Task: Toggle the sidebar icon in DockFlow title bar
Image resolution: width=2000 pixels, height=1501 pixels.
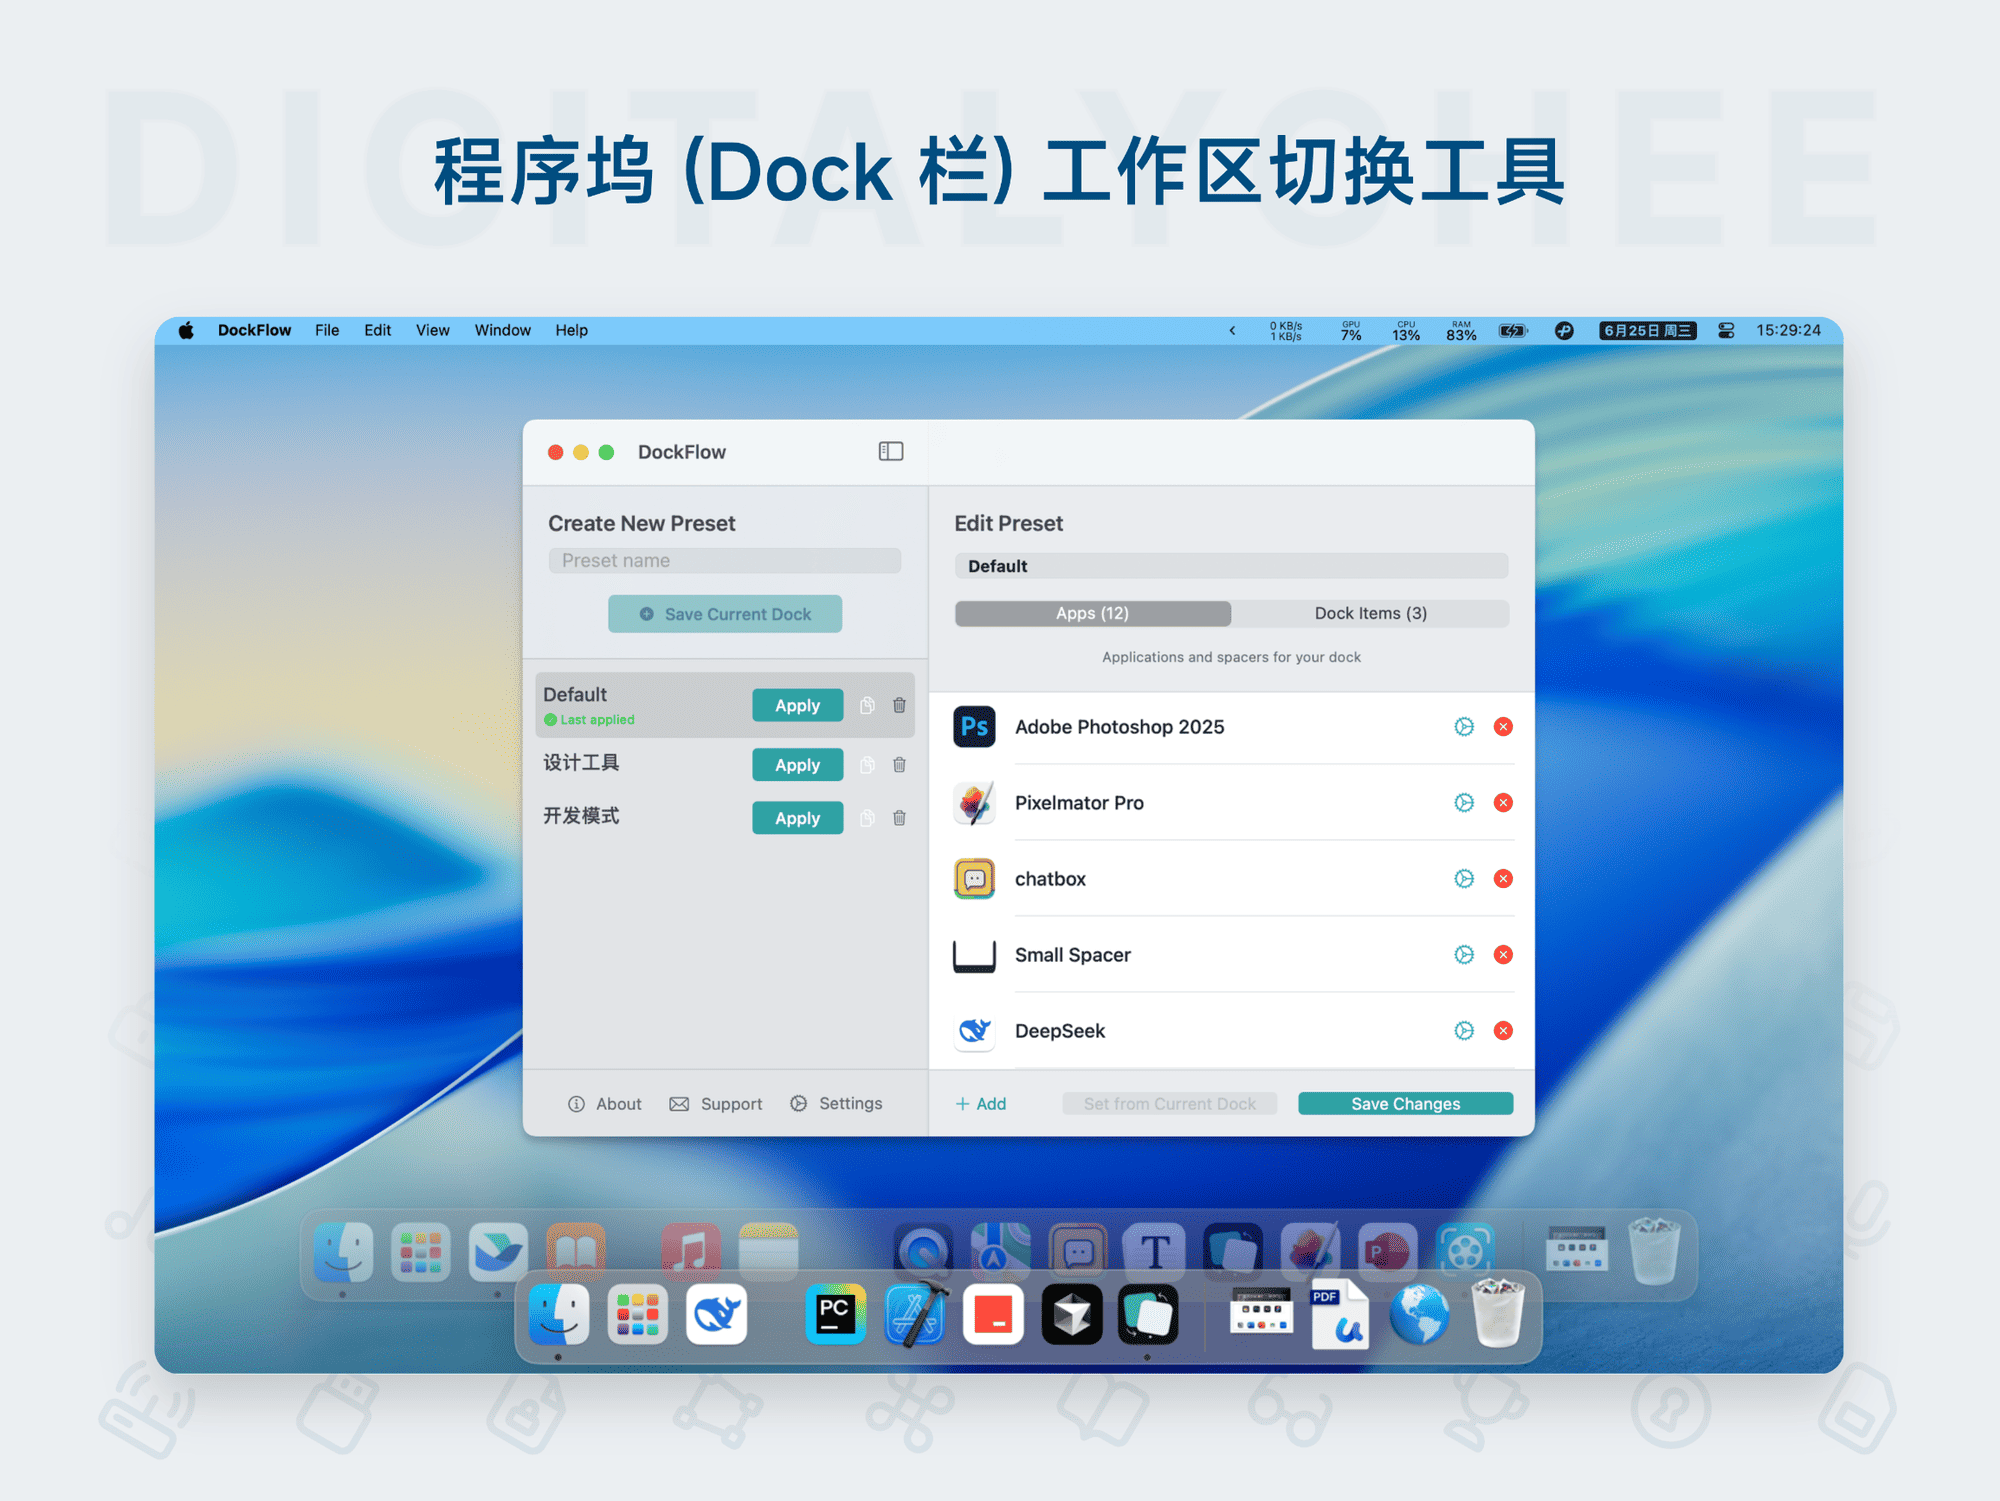Action: tap(890, 451)
